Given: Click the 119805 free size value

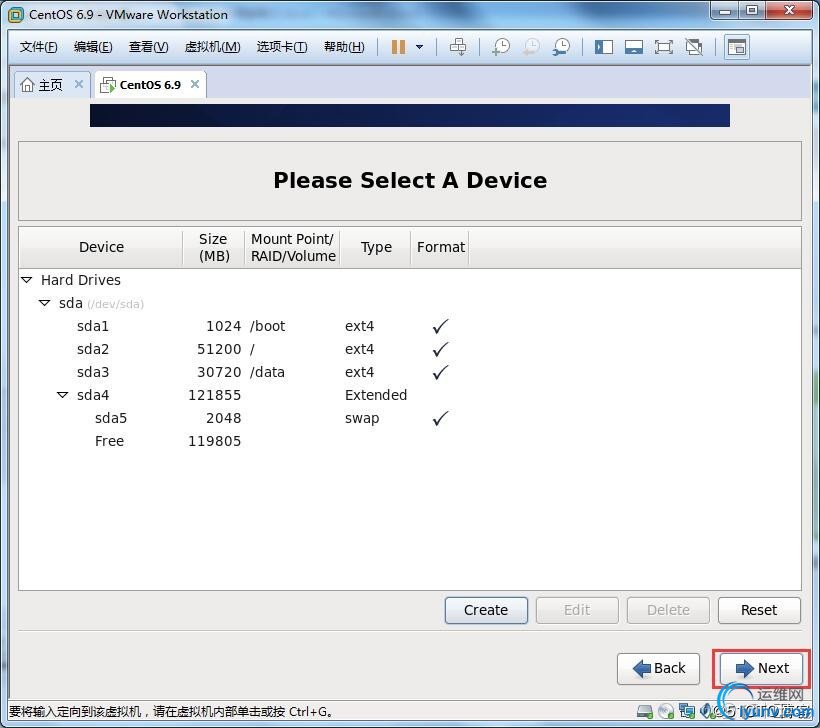Looking at the screenshot, I should point(214,441).
